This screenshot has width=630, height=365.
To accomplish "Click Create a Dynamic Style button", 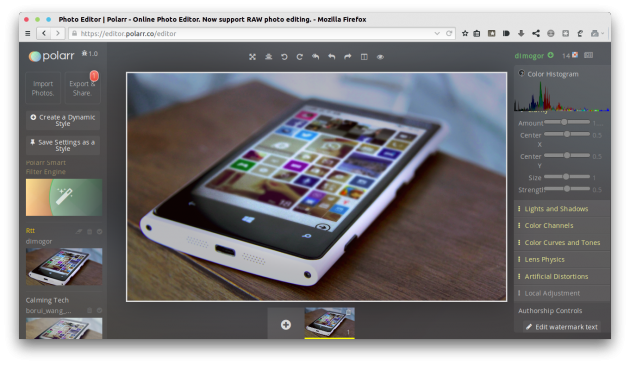I will pos(63,120).
